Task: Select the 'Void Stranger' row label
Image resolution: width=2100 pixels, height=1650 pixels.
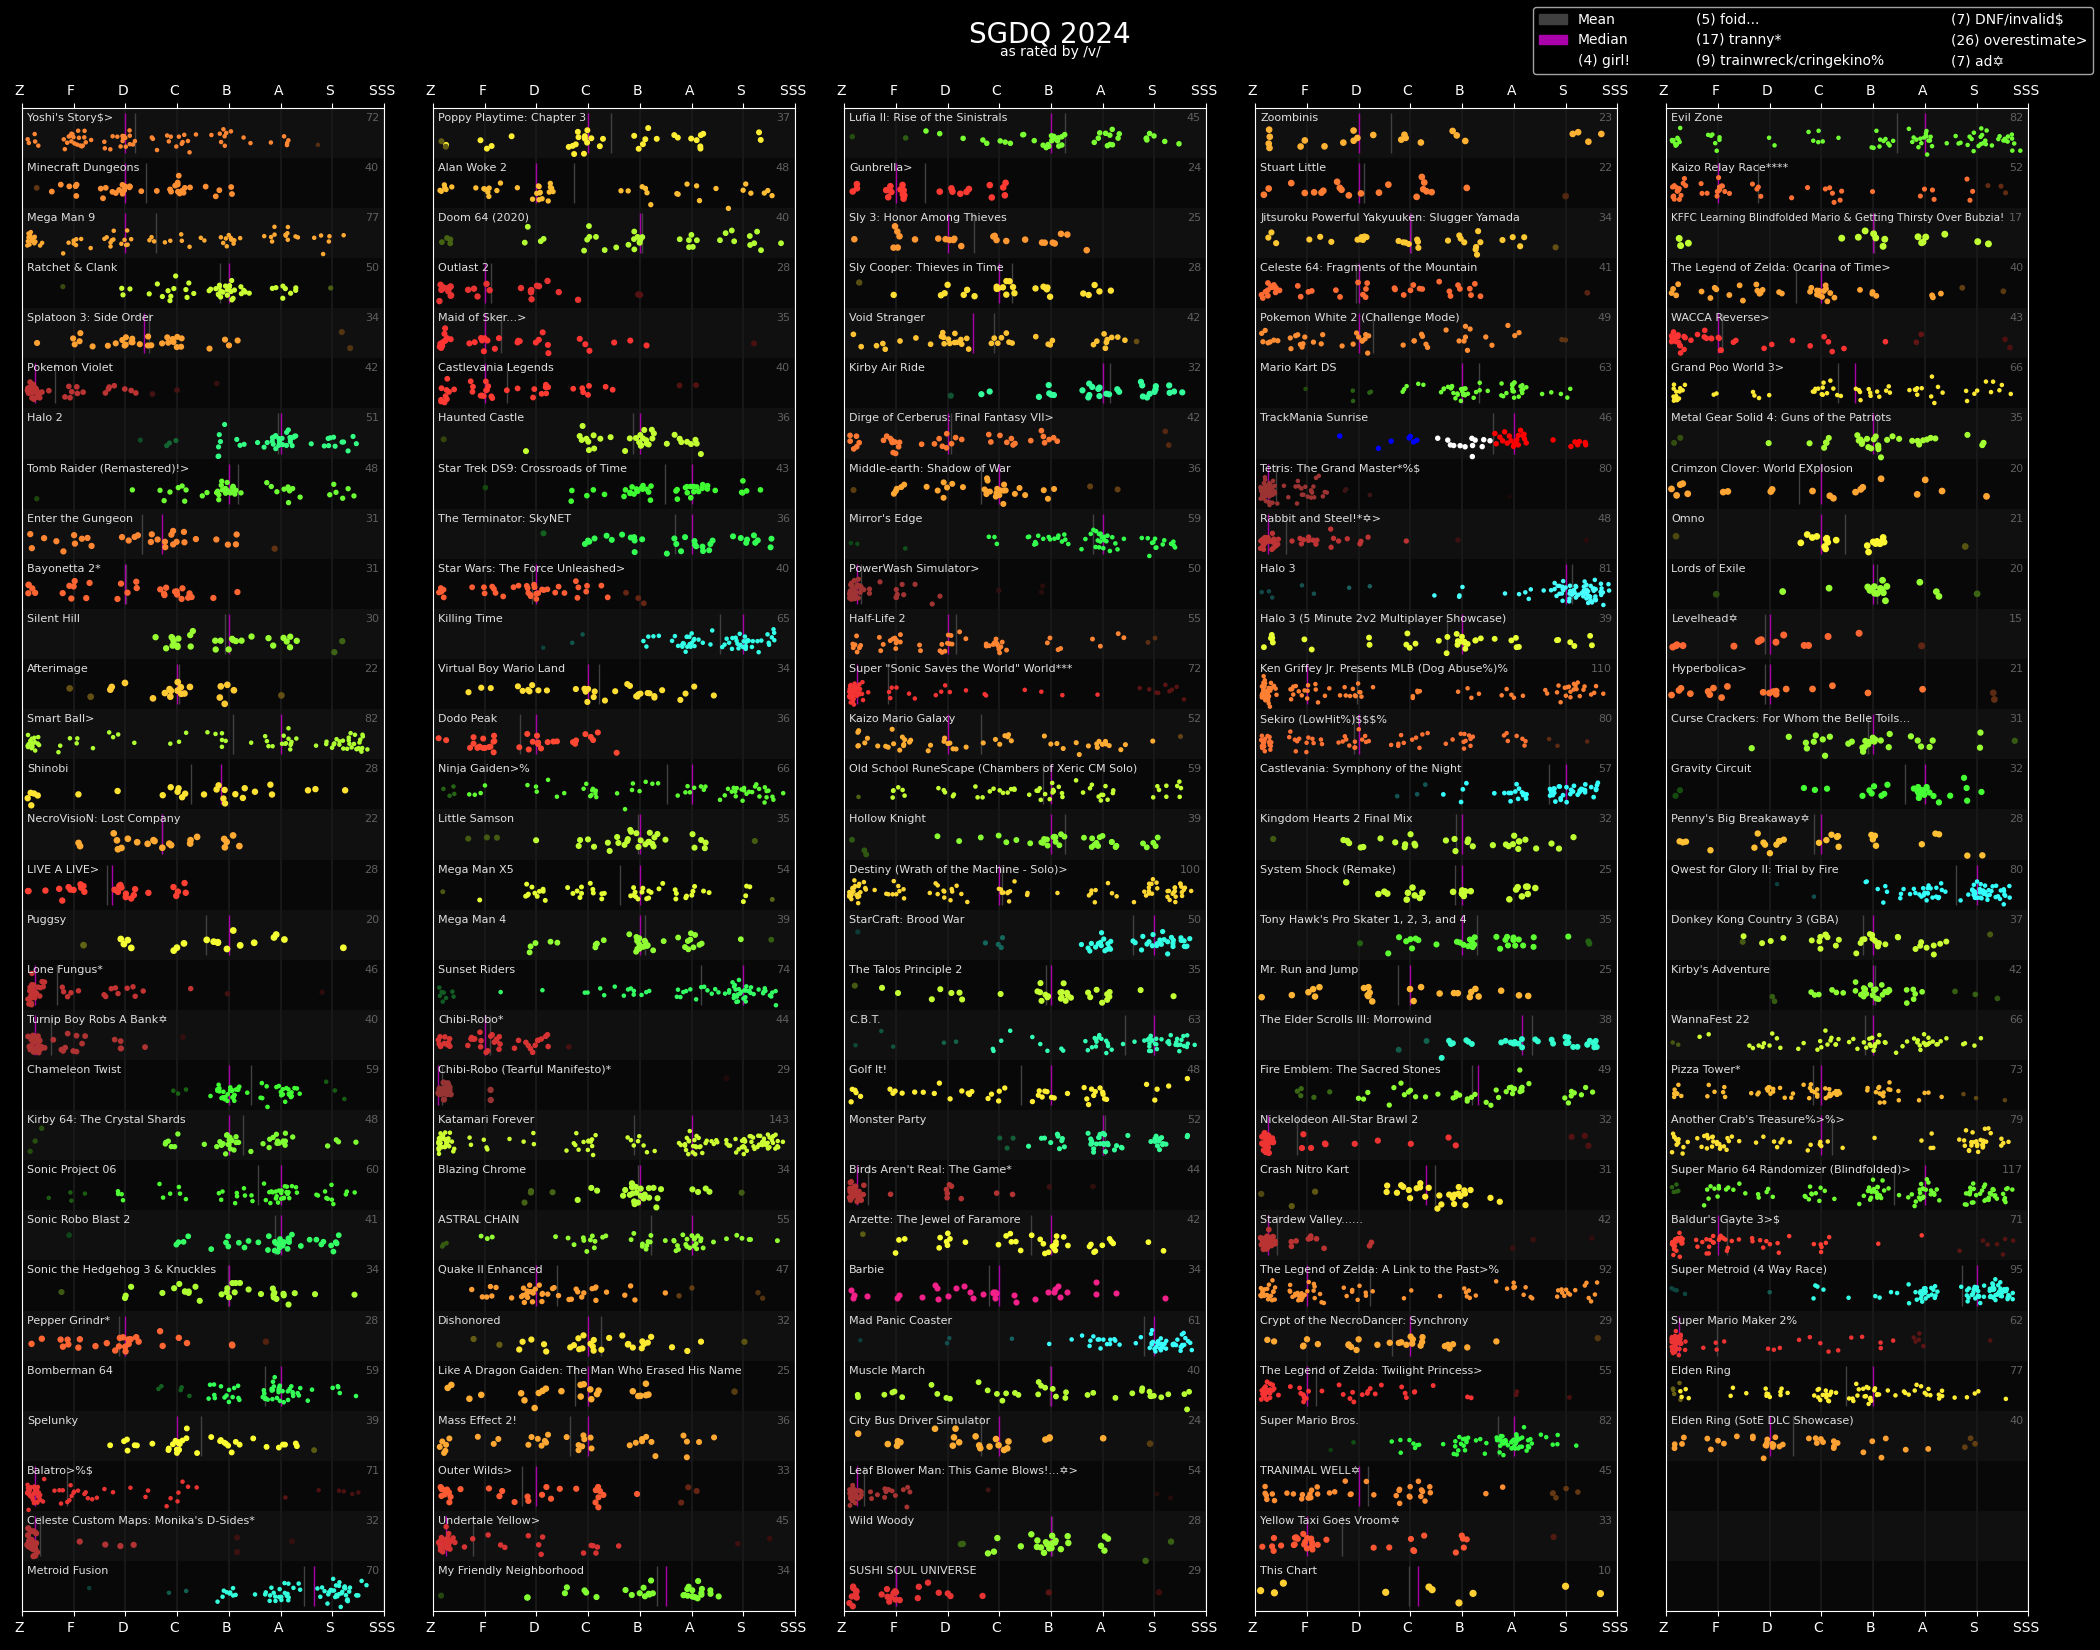Action: click(887, 318)
